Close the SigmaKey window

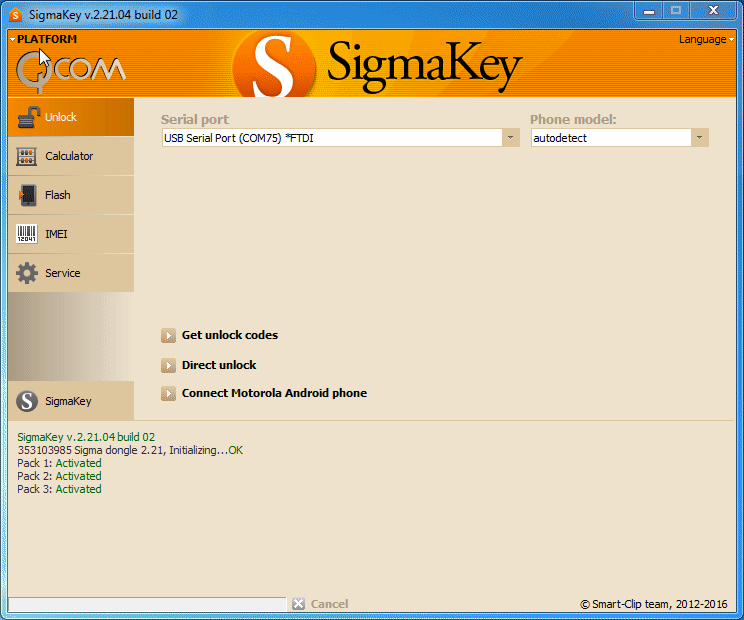point(713,11)
